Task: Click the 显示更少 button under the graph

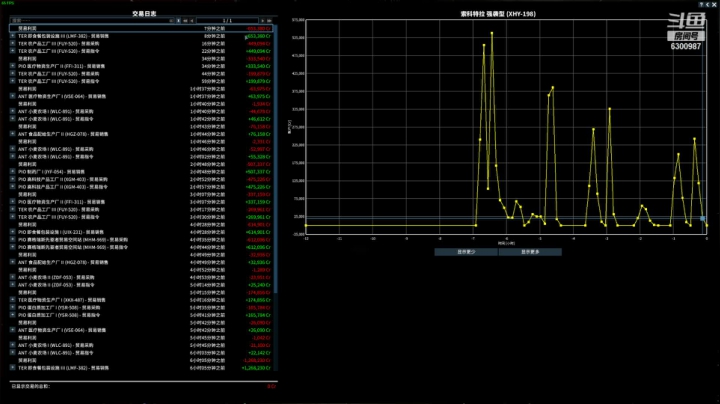Action: [x=466, y=252]
